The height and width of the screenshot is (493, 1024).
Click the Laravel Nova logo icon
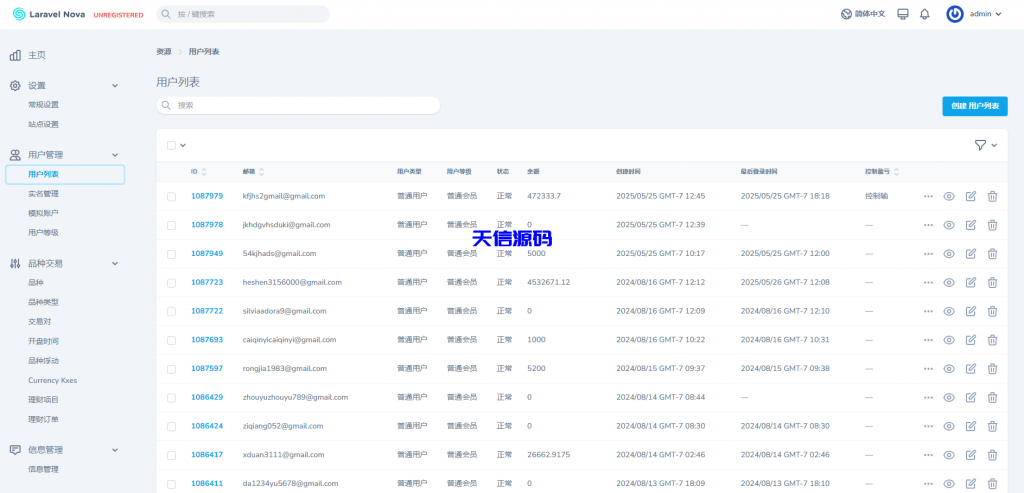19,14
